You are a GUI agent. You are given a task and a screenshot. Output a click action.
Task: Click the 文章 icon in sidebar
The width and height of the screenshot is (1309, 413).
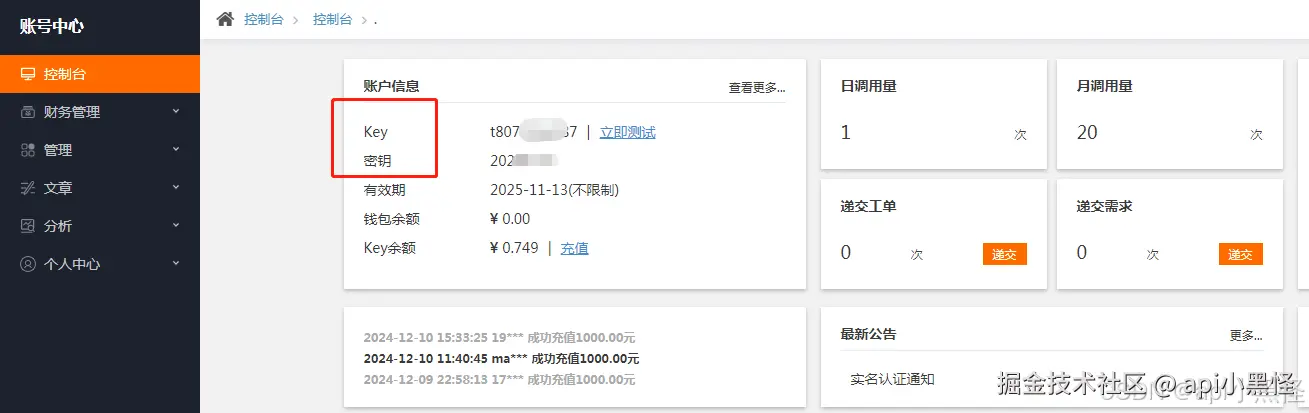[28, 188]
